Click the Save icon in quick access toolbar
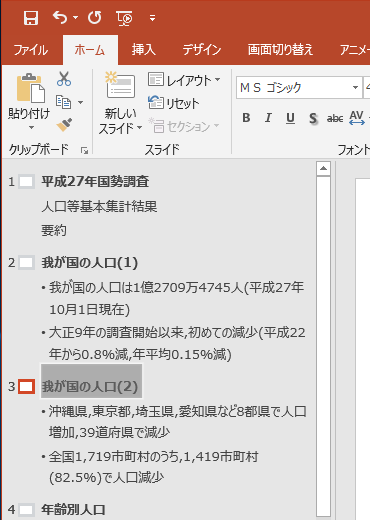This screenshot has width=370, height=520. coord(31,17)
